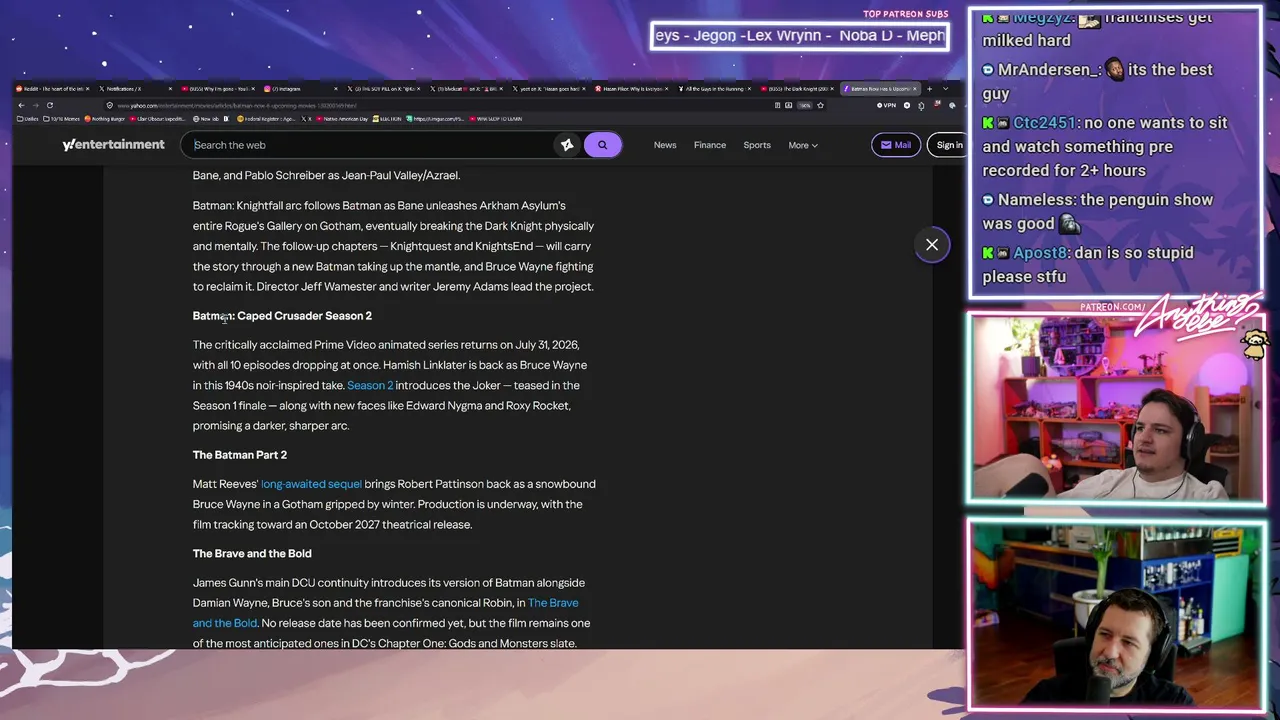Screen dimensions: 1280x720
Task: Close the Instagram tab
Action: [x=335, y=89]
